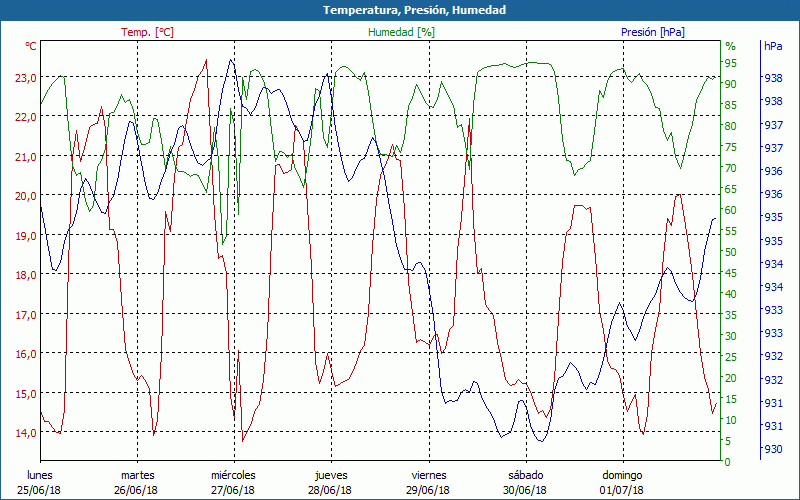Click temperature axis value 22,0

pos(27,117)
